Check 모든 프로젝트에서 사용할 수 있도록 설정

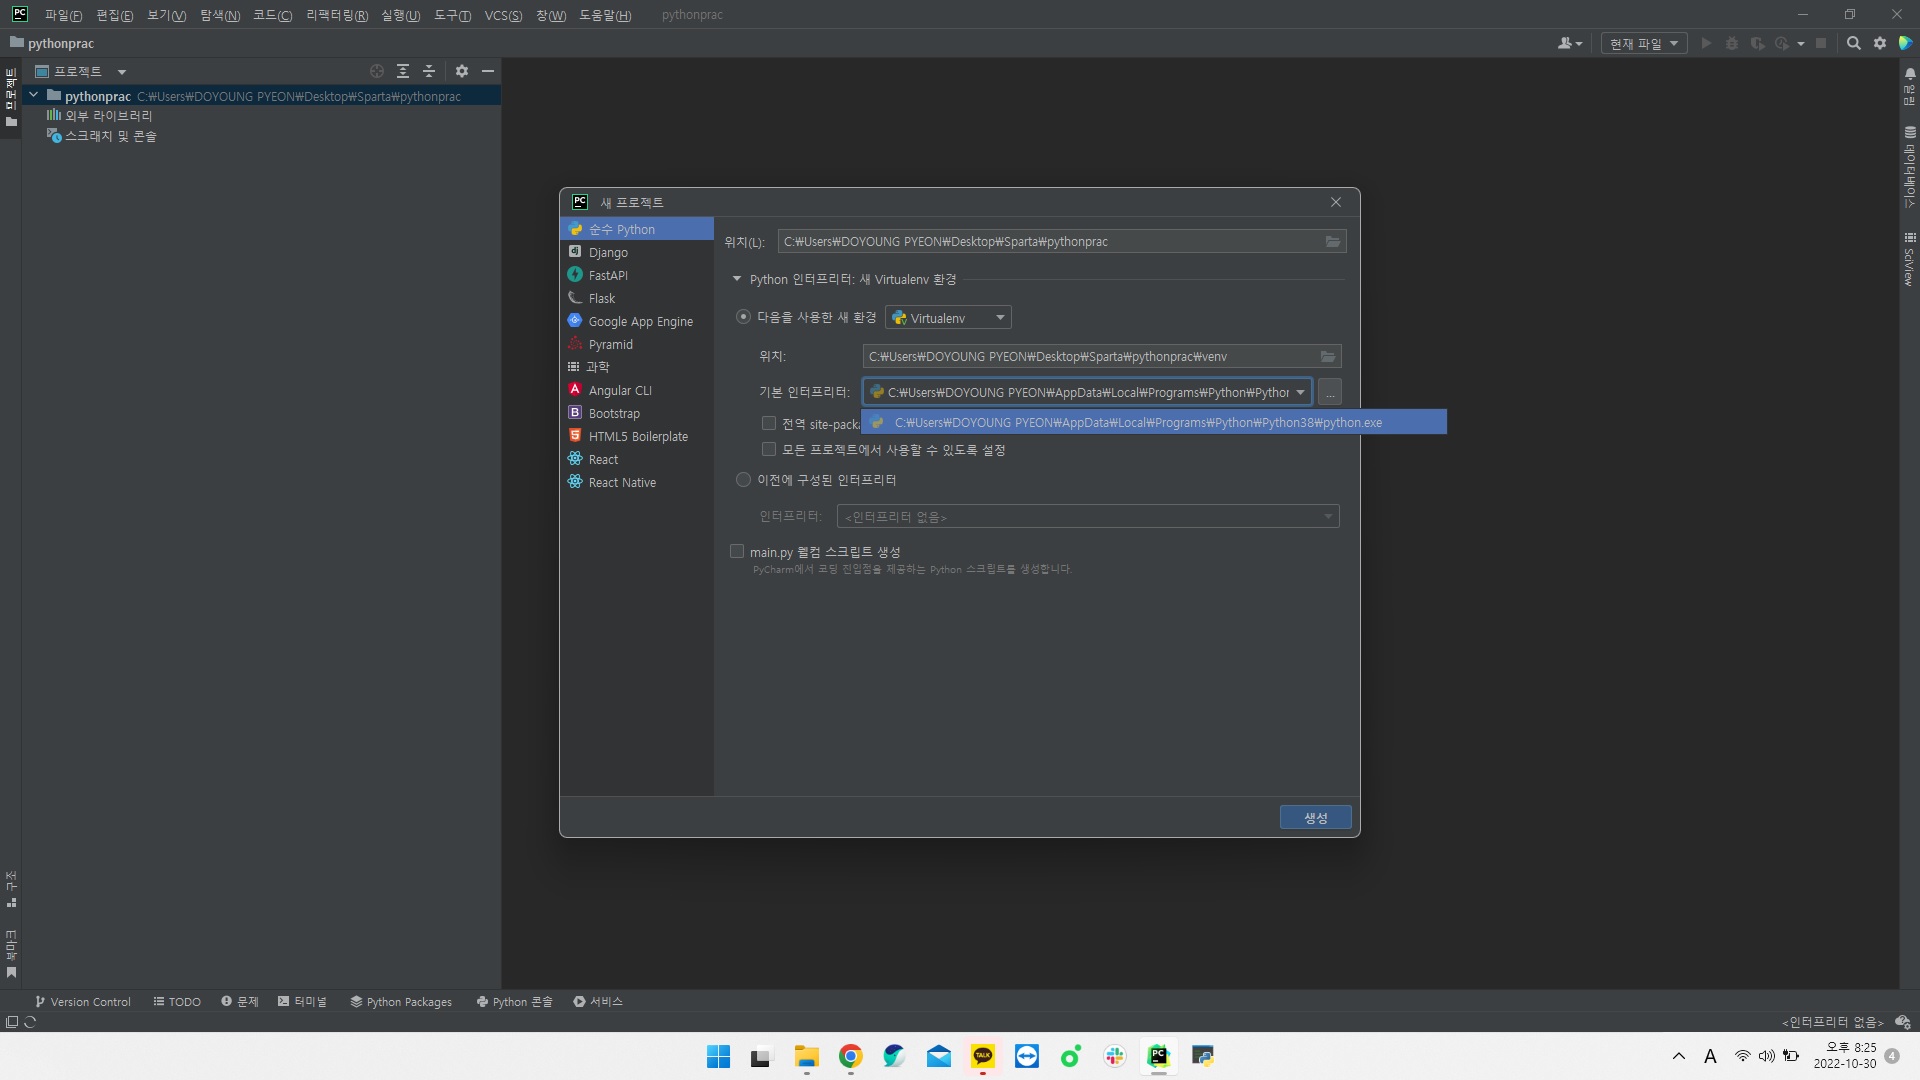pos(769,450)
